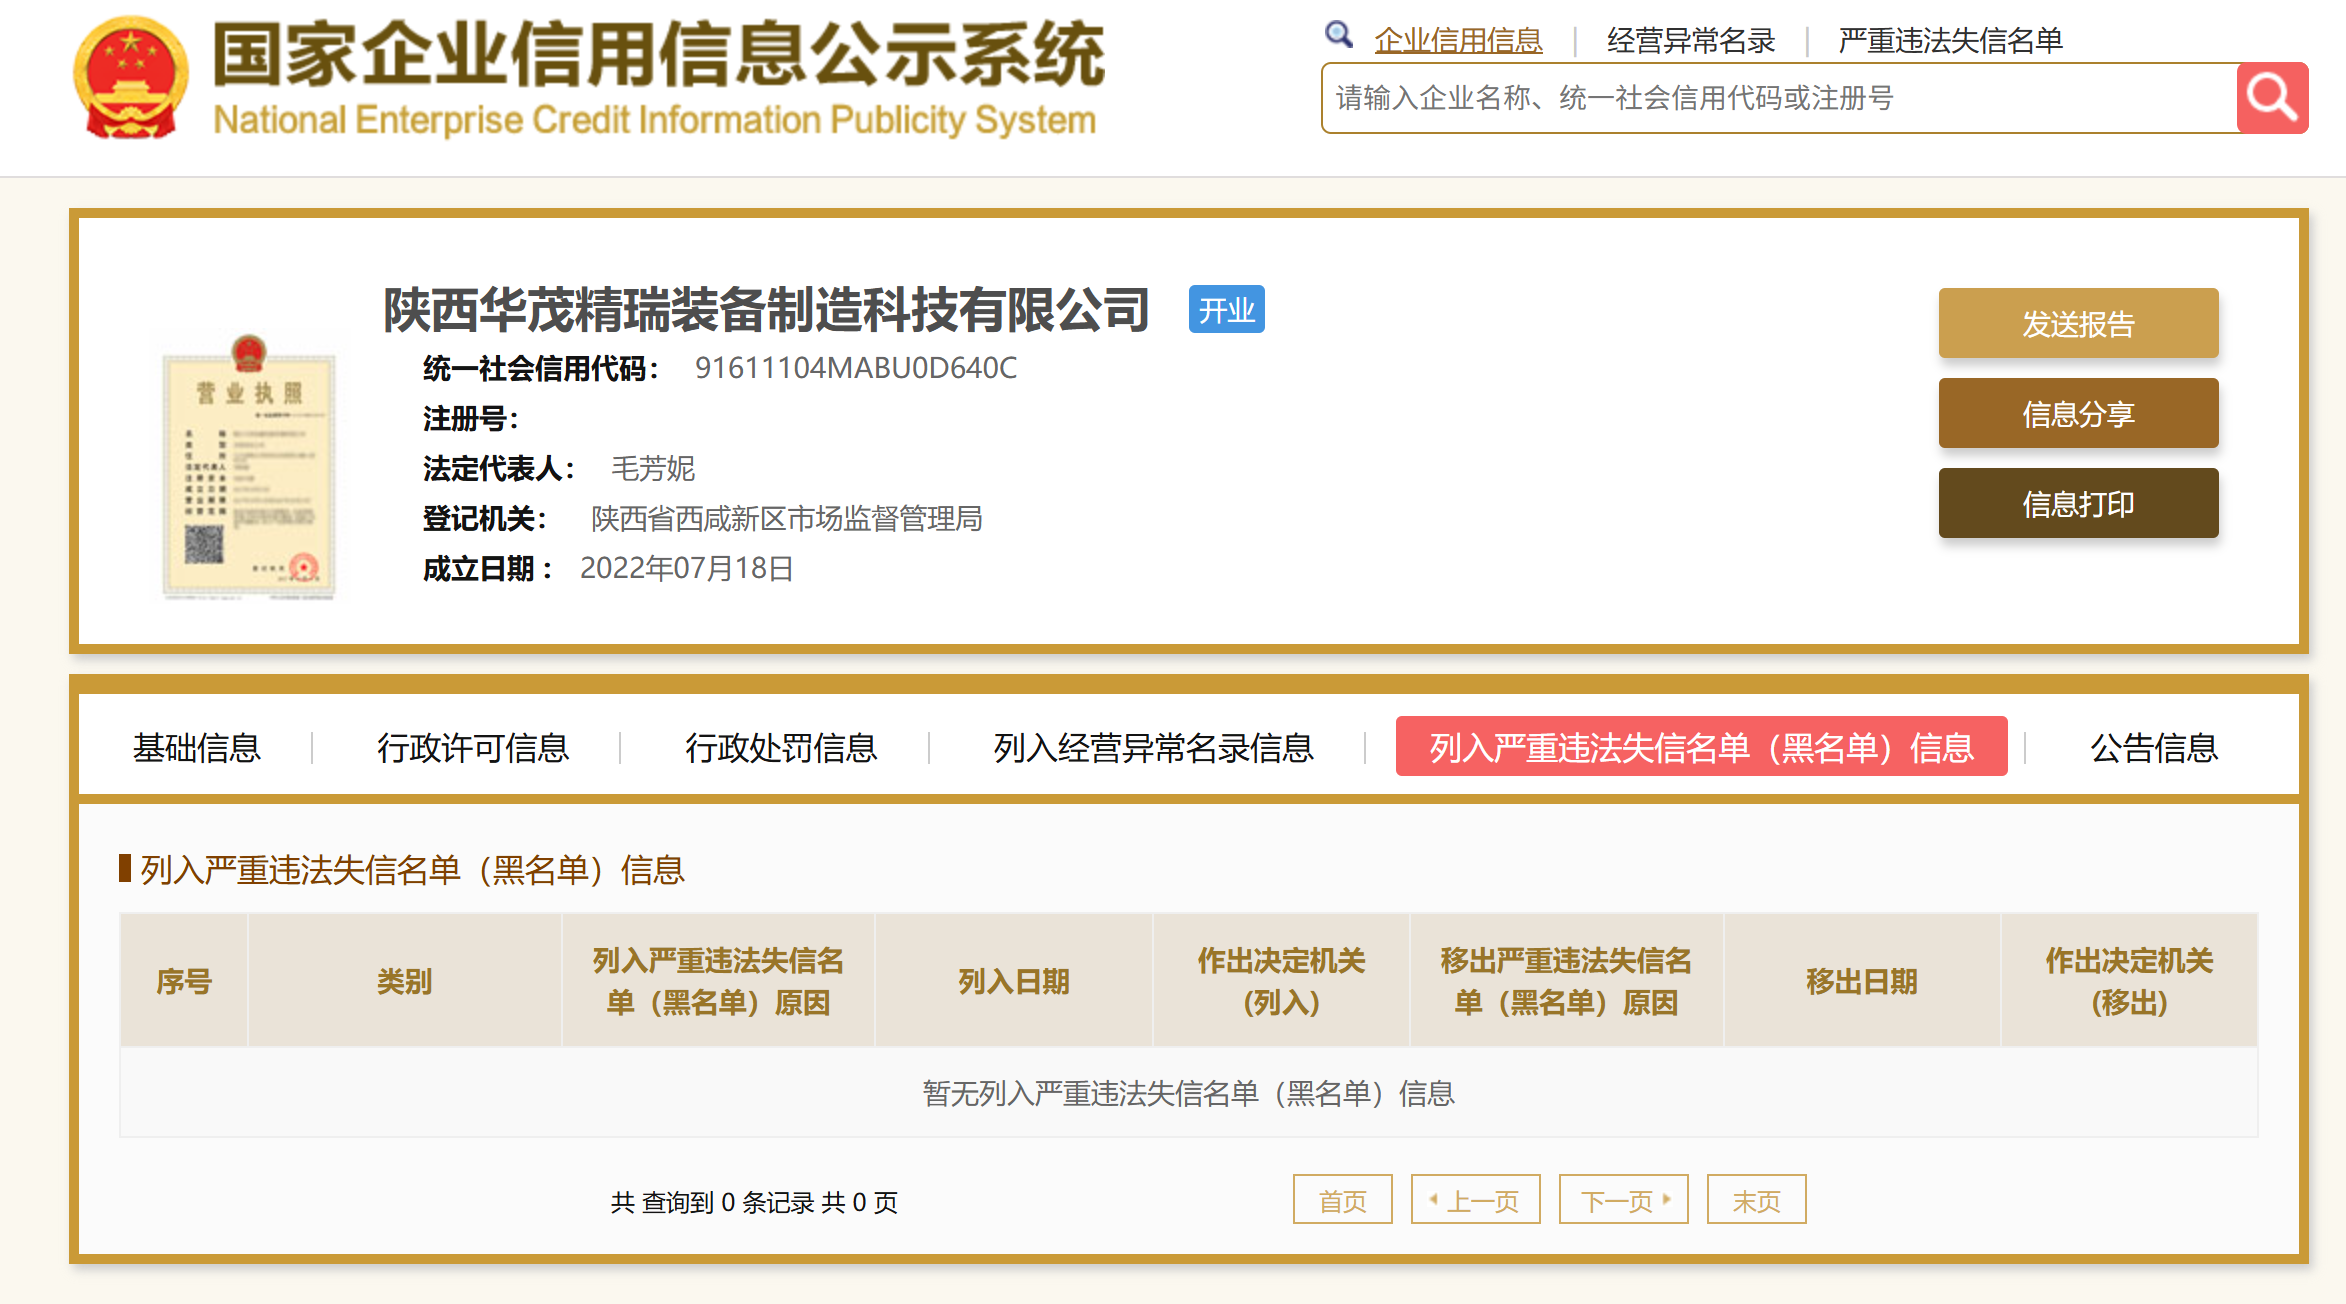This screenshot has width=2346, height=1304.
Task: Switch to the 列入经营异常名录信息 tab
Action: [x=1153, y=748]
